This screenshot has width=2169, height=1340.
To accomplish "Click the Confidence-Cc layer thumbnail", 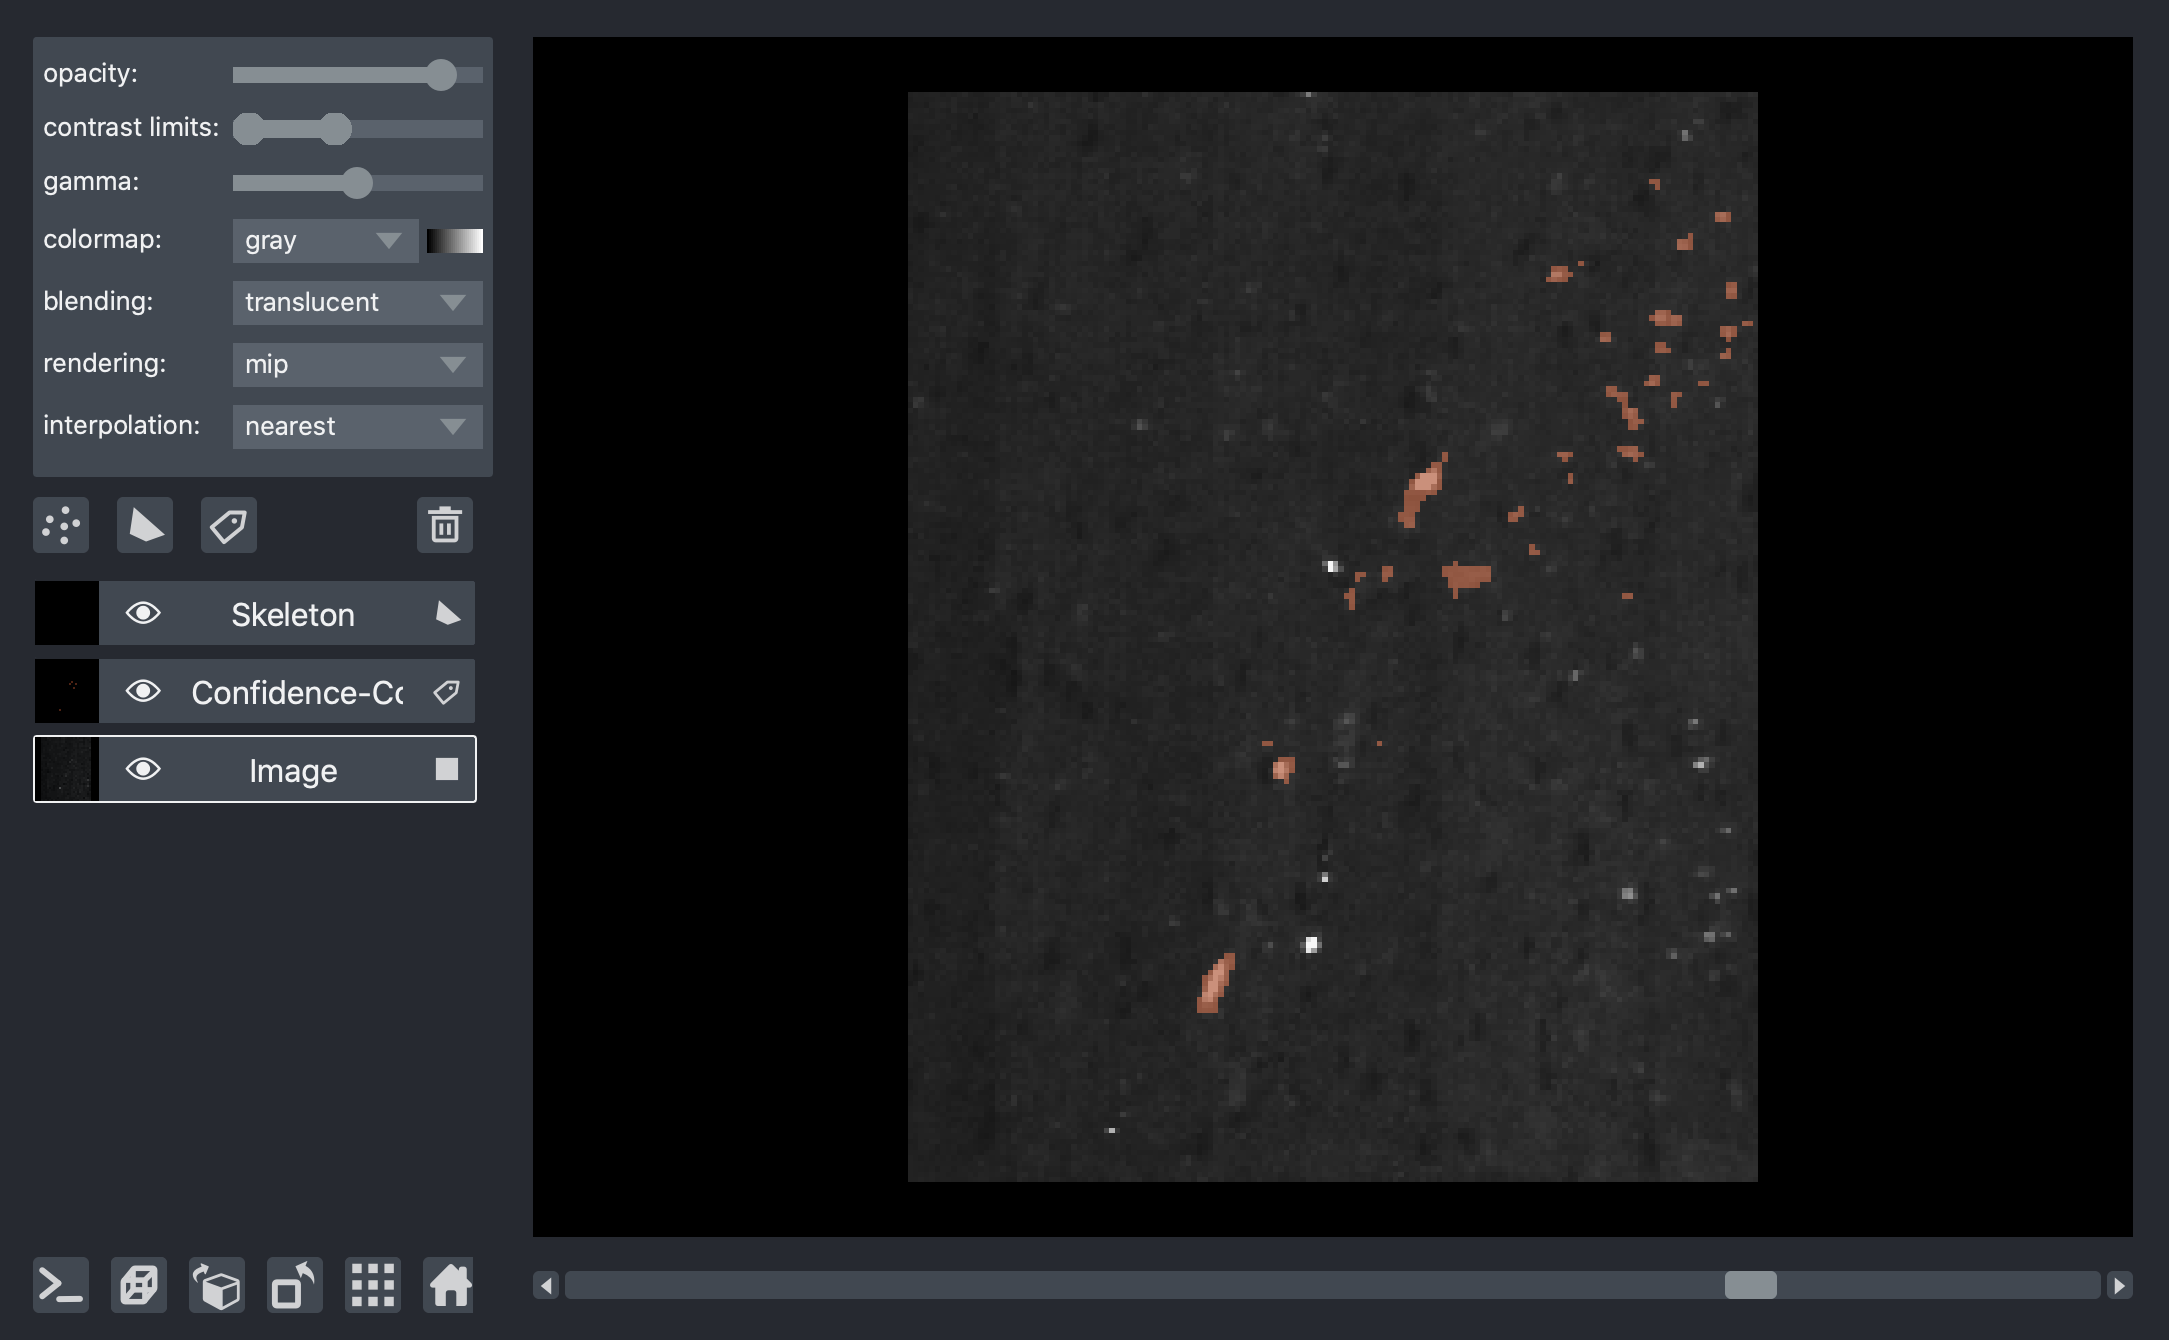I will coord(67,691).
